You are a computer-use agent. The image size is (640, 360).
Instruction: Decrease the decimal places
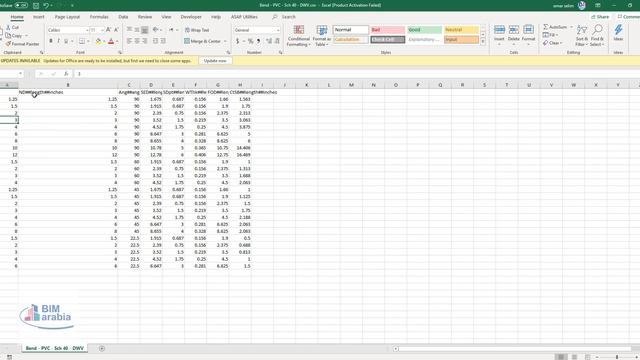click(277, 41)
